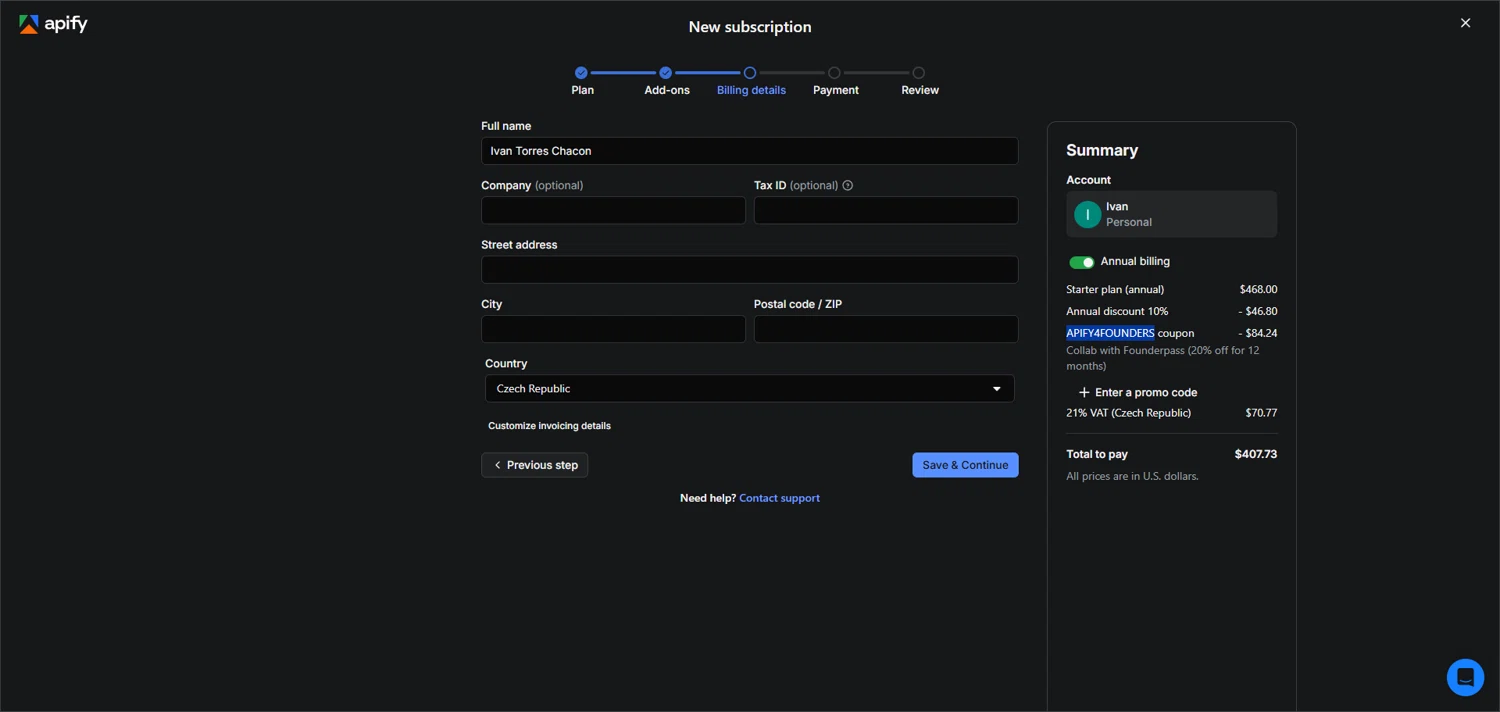
Task: Click the - $46.80 discount amount
Action: coord(1257,311)
